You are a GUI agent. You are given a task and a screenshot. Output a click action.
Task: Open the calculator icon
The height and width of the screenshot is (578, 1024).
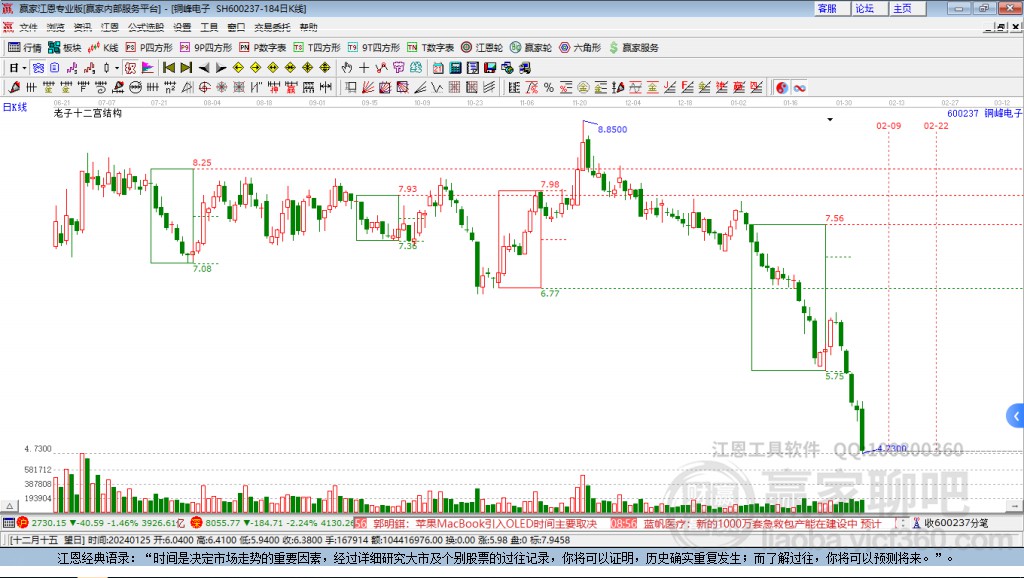tap(455, 68)
